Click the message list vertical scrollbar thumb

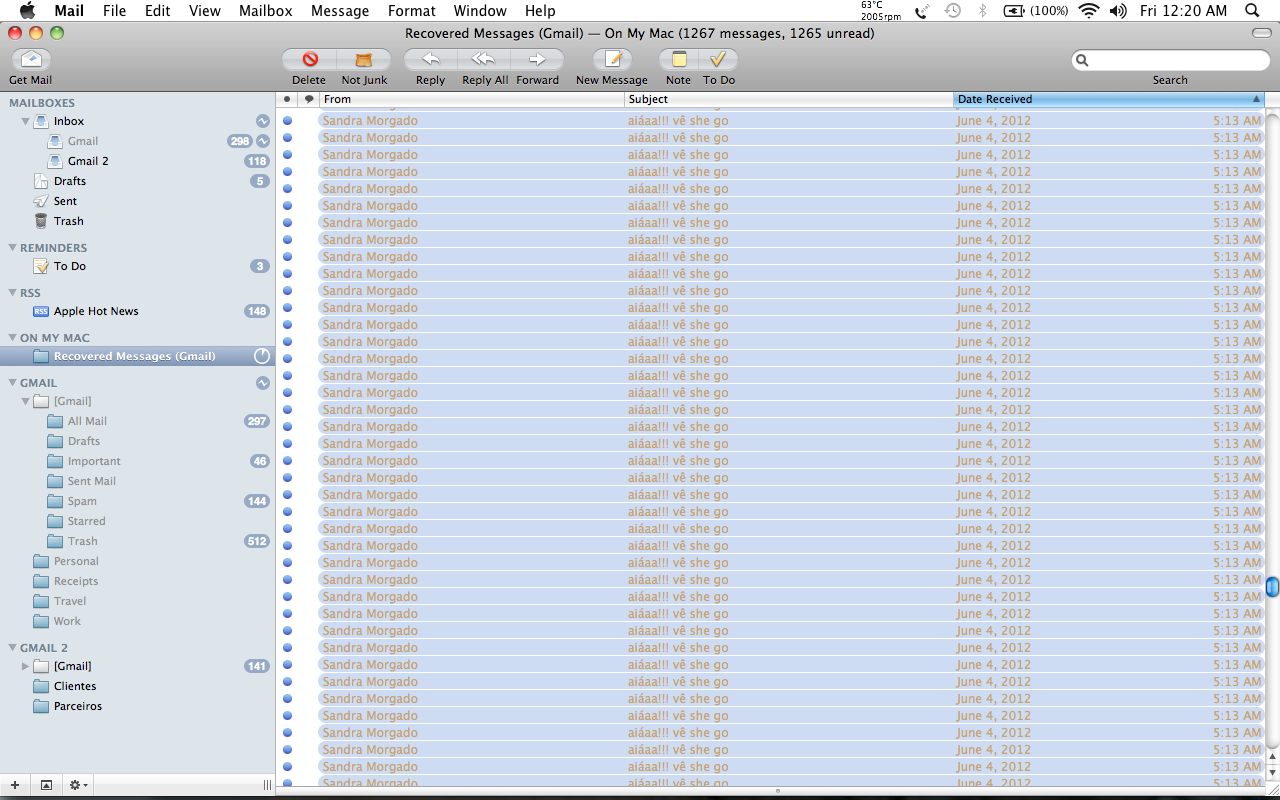(1272, 587)
